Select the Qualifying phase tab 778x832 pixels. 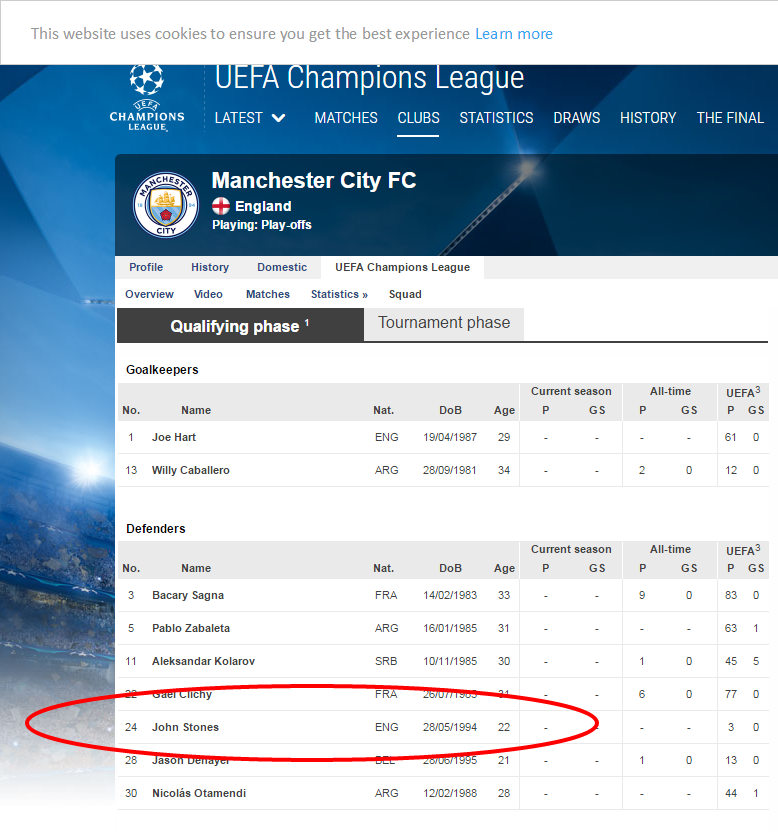point(240,326)
